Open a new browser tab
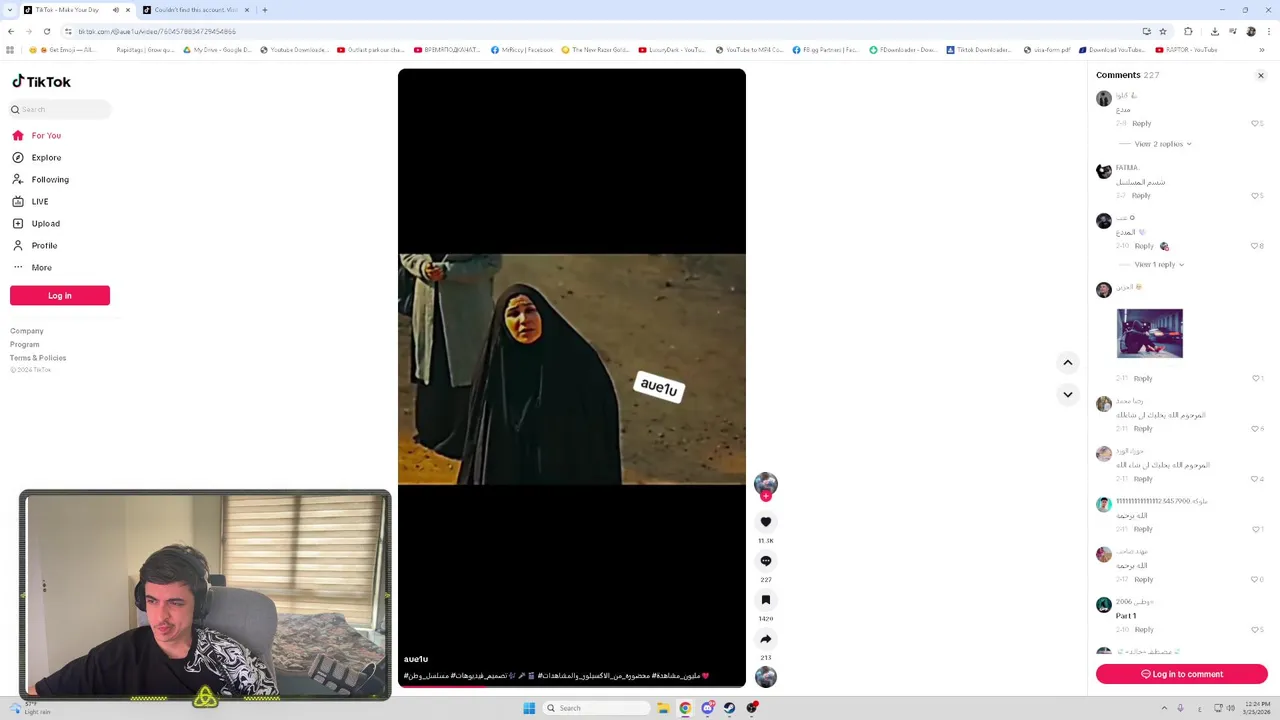This screenshot has height=720, width=1280. 265,10
